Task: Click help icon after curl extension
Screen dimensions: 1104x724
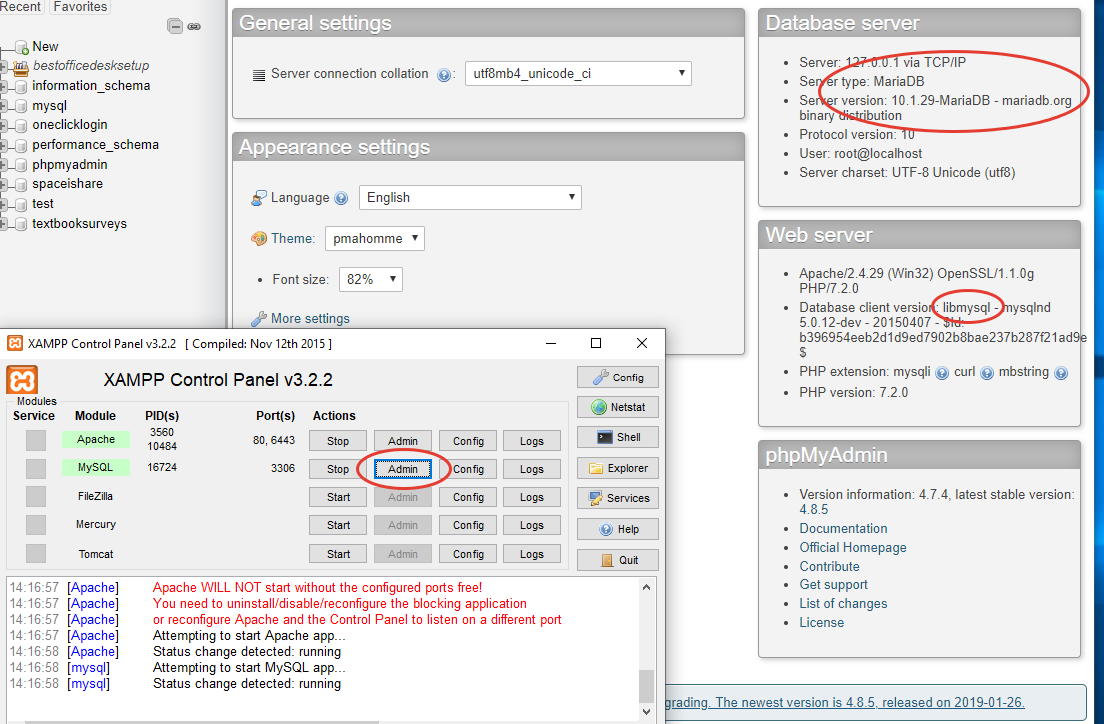Action: click(x=987, y=373)
